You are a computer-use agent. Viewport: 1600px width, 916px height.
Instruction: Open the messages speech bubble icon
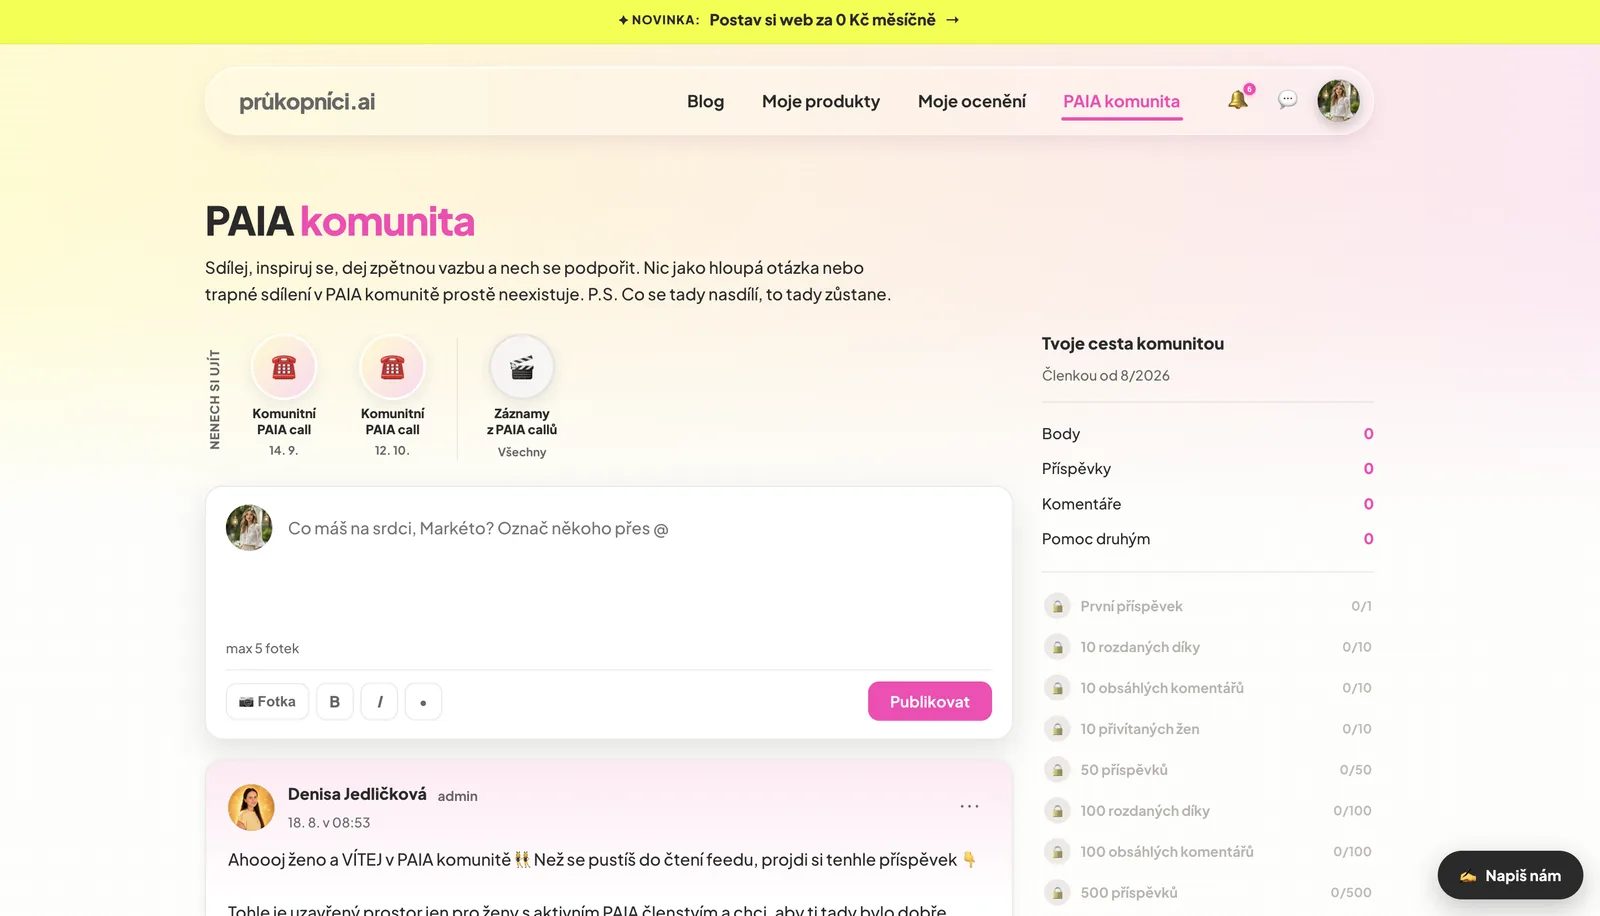[1288, 100]
